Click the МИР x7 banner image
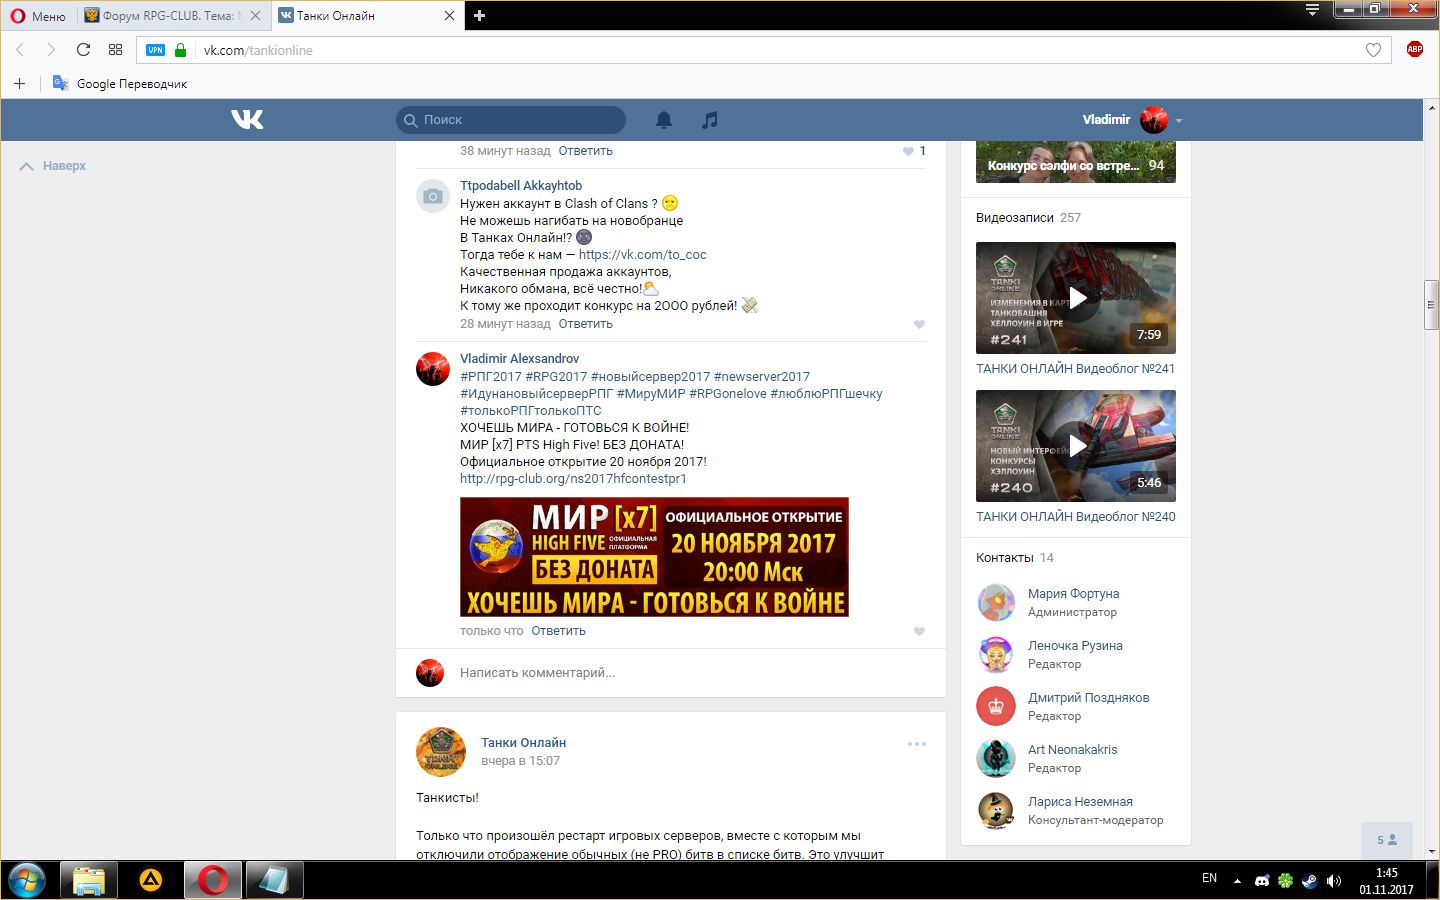The height and width of the screenshot is (900, 1440). tap(654, 557)
